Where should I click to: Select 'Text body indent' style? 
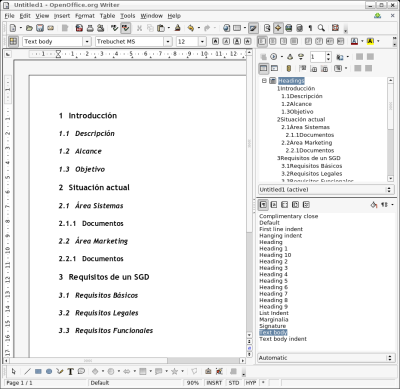(283, 339)
